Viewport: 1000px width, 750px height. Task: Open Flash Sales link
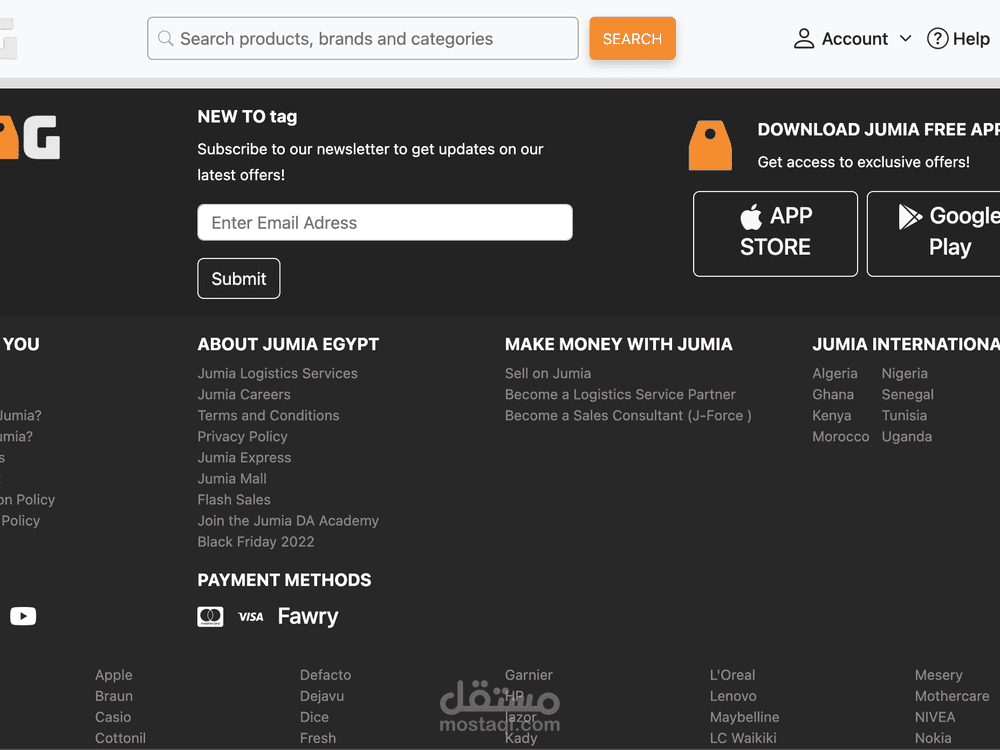pos(234,499)
